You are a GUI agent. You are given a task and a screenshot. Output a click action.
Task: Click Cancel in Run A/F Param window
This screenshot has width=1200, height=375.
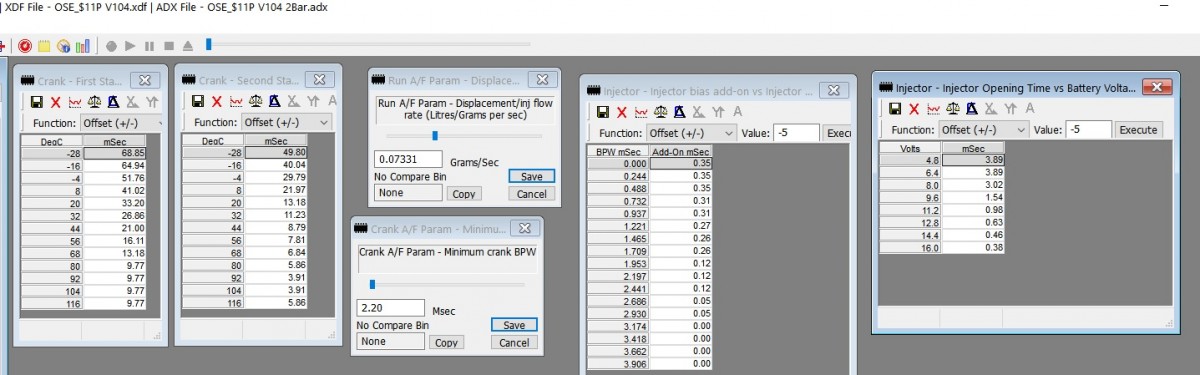coord(531,194)
